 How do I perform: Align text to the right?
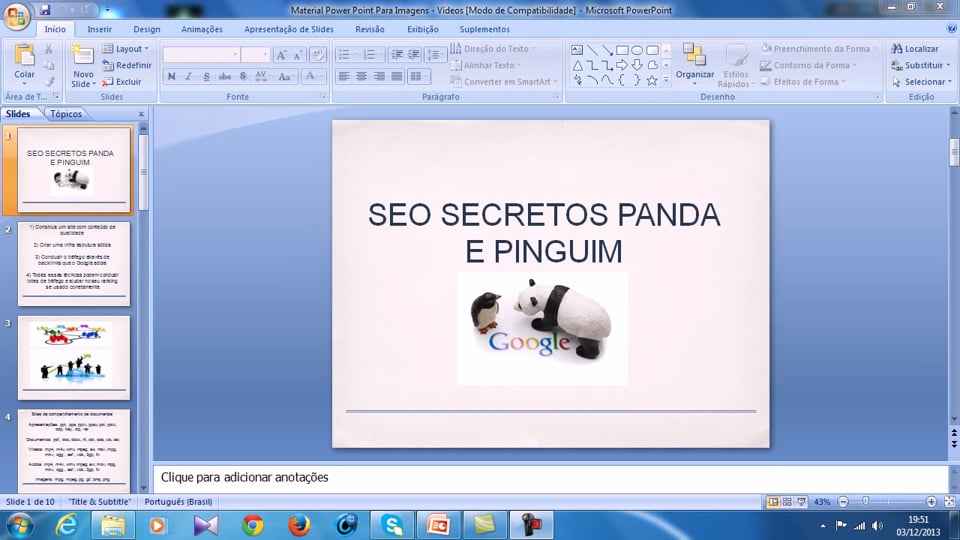pyautogui.click(x=380, y=77)
